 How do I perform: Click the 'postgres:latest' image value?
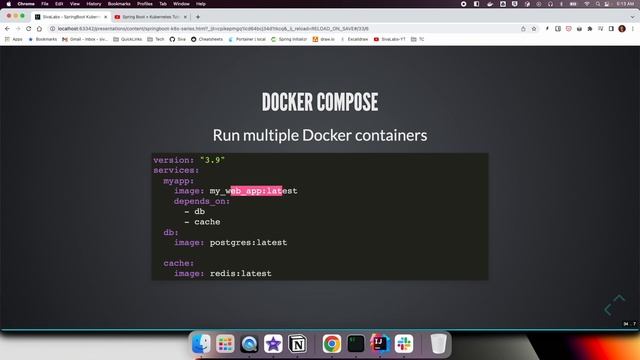point(248,242)
